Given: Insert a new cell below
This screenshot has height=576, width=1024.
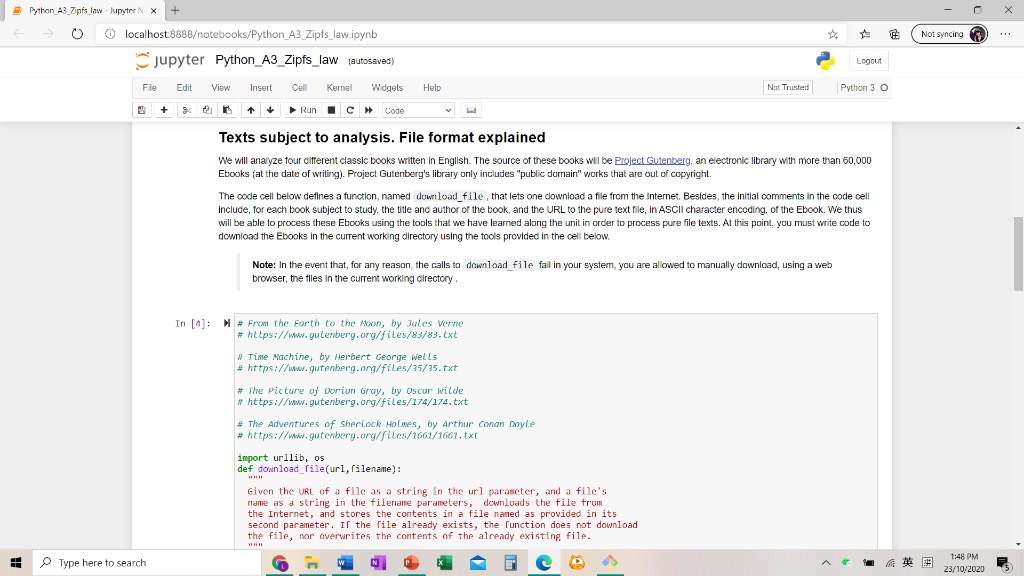Looking at the screenshot, I should click(x=164, y=110).
